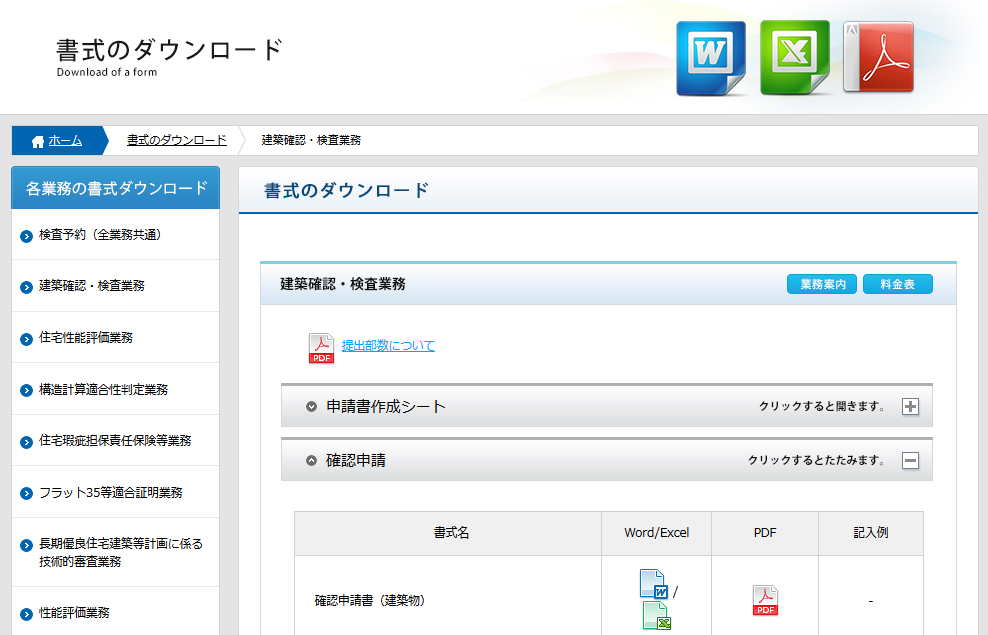Download the Word file for 確認申請書（建築物）
This screenshot has width=988, height=635.
[653, 583]
